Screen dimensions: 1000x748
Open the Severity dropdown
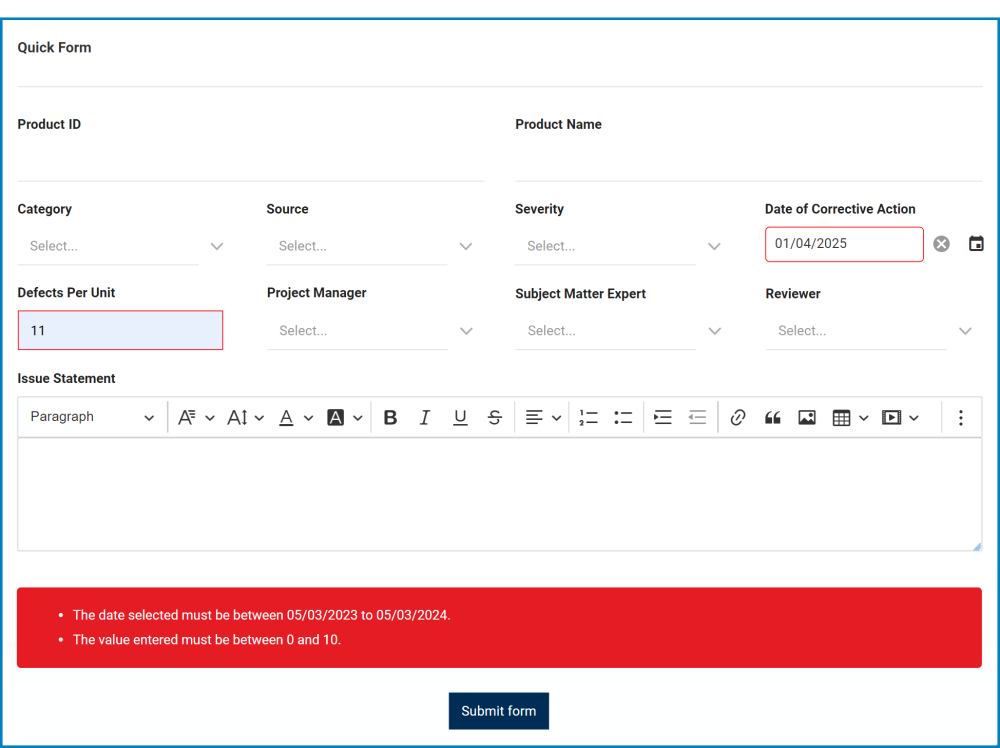[x=605, y=246]
